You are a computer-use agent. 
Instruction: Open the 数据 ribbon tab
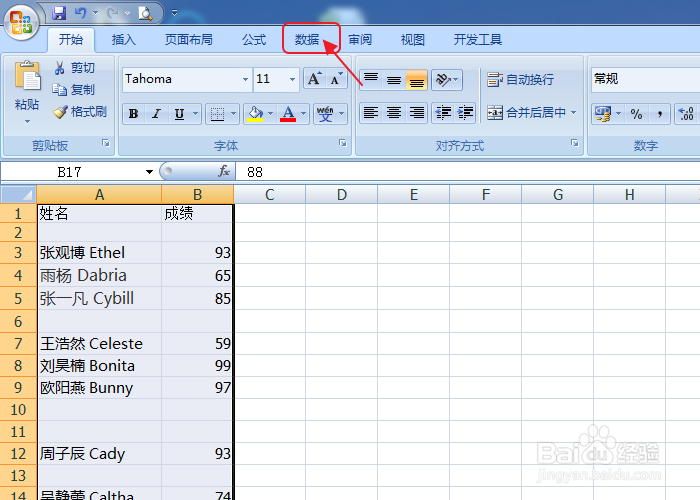307,40
